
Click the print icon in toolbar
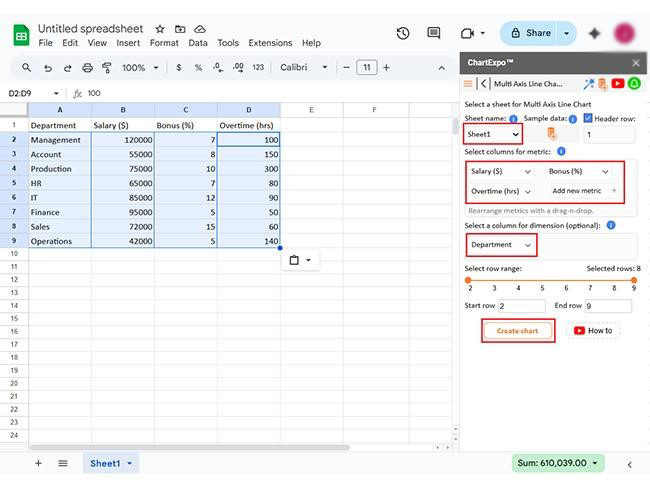pyautogui.click(x=87, y=68)
